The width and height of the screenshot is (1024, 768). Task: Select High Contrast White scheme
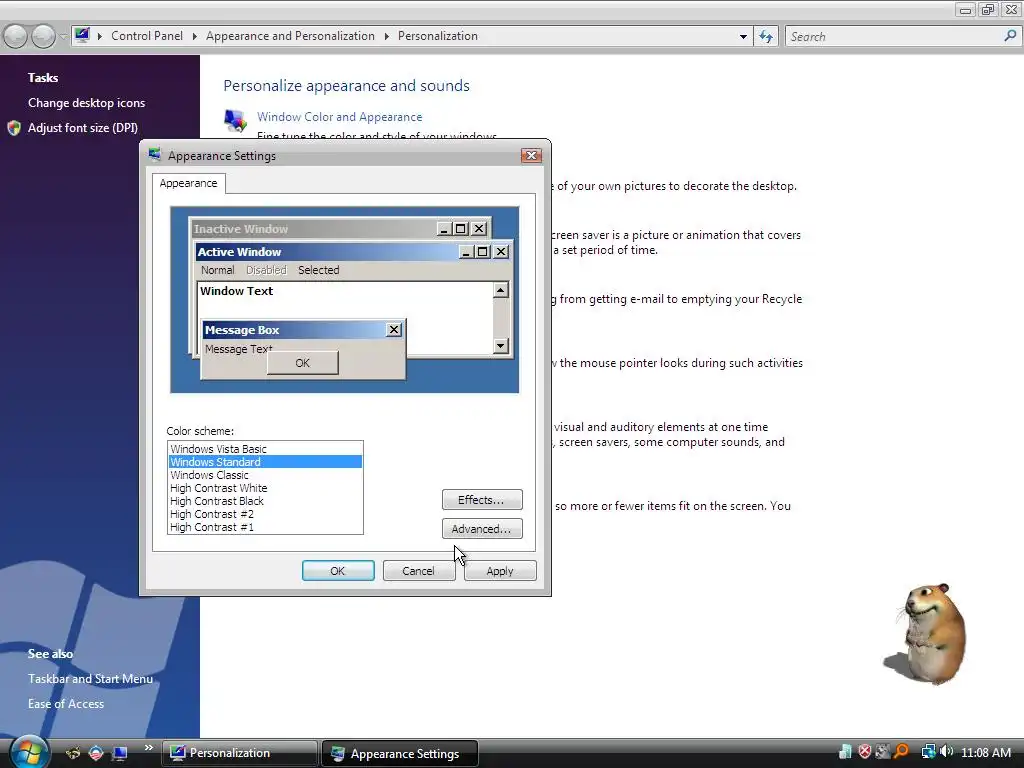265,488
